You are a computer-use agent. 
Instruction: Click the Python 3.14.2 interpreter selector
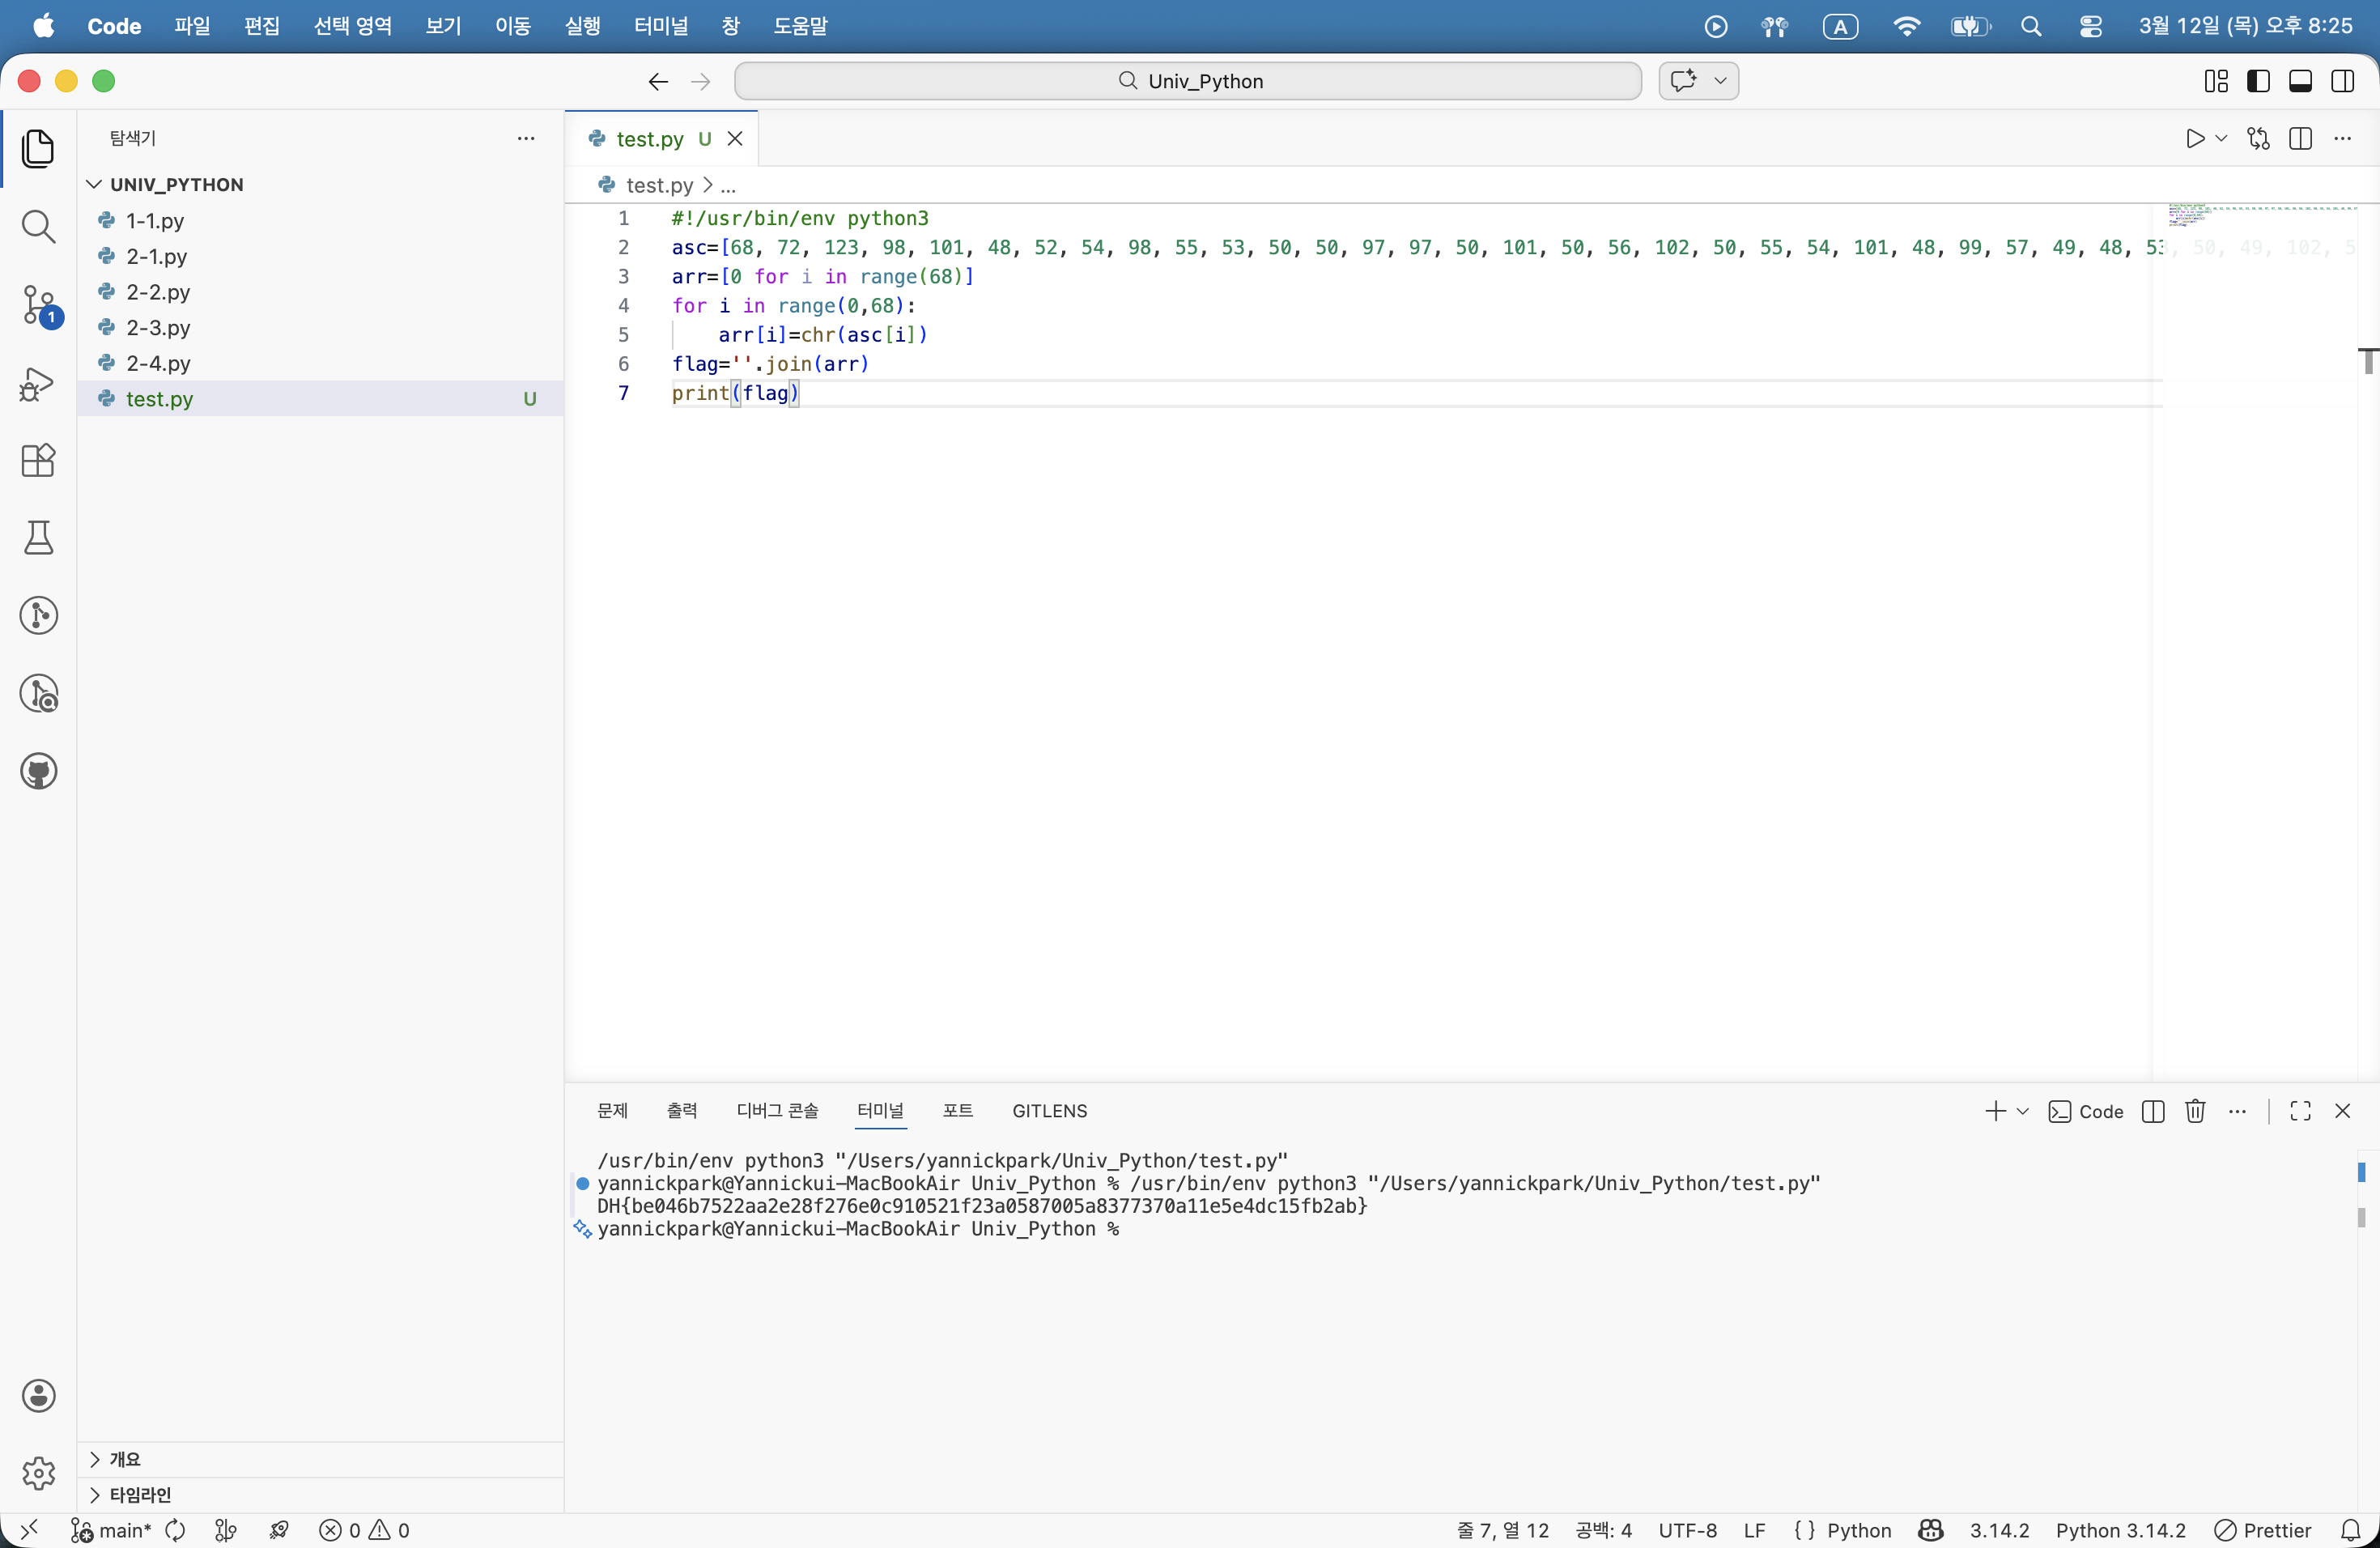(2120, 1530)
